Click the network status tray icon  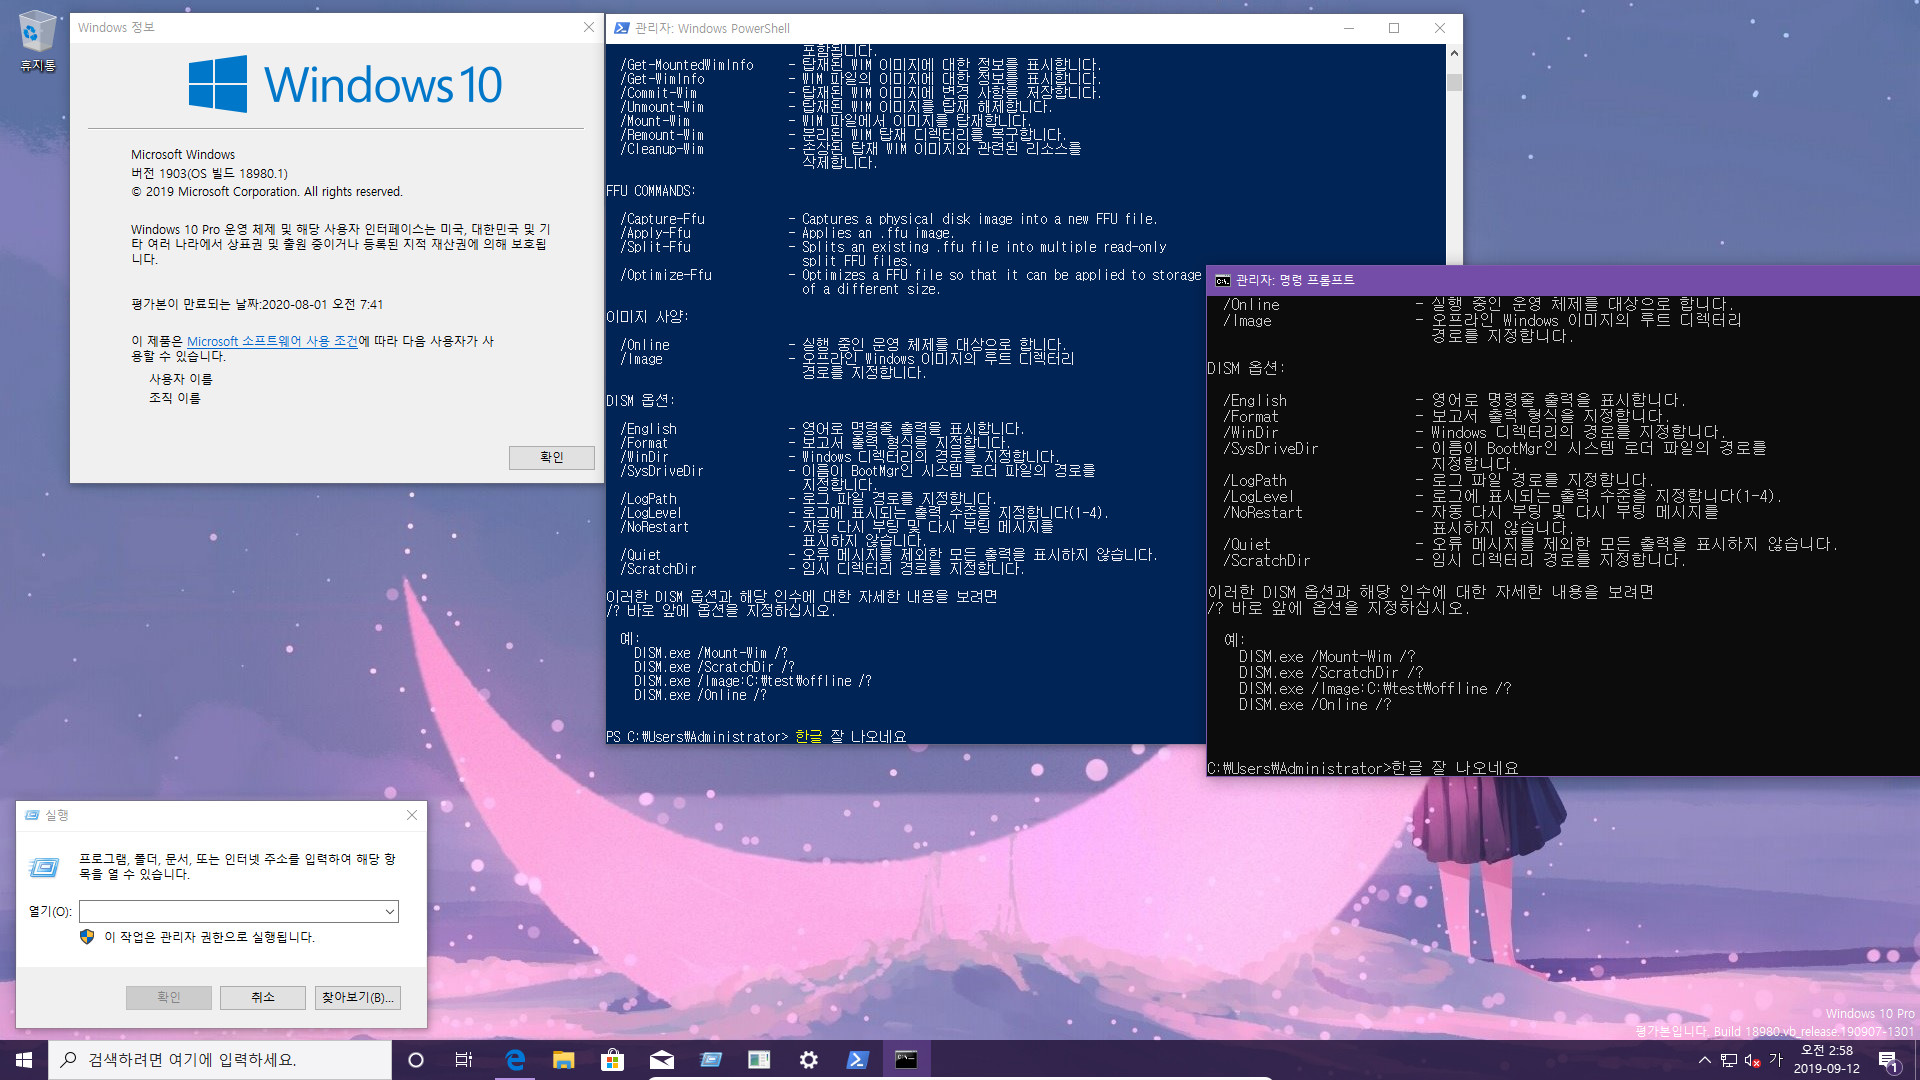pos(1729,1060)
